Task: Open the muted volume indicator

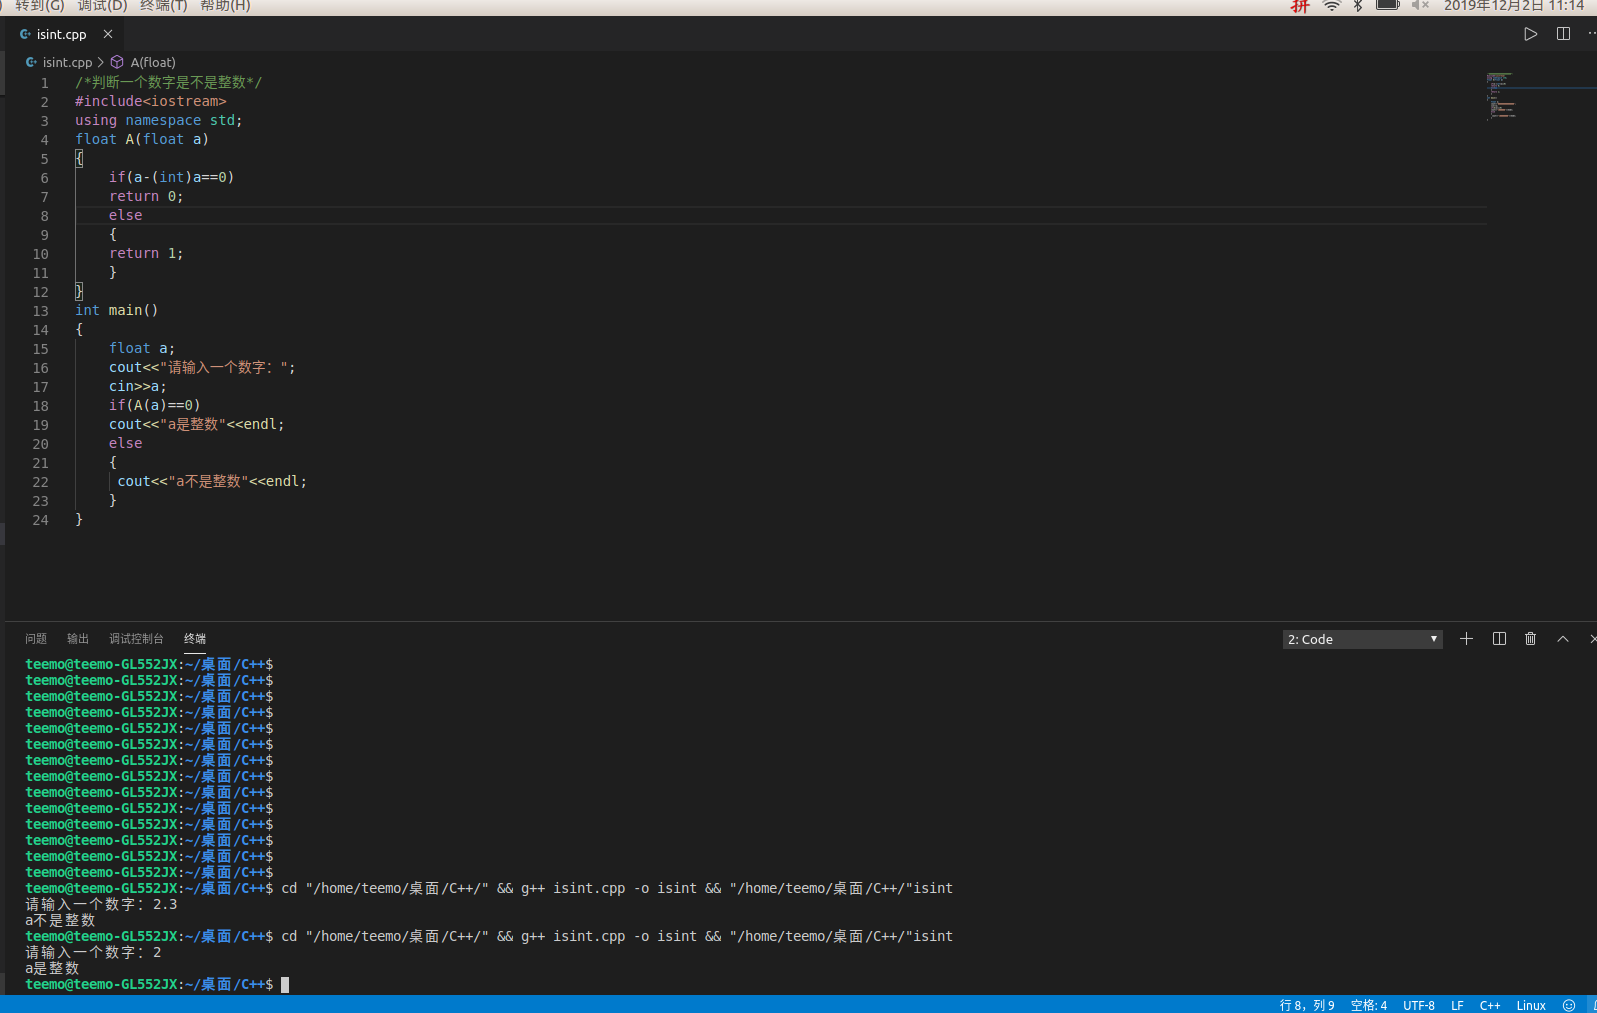Action: tap(1420, 6)
